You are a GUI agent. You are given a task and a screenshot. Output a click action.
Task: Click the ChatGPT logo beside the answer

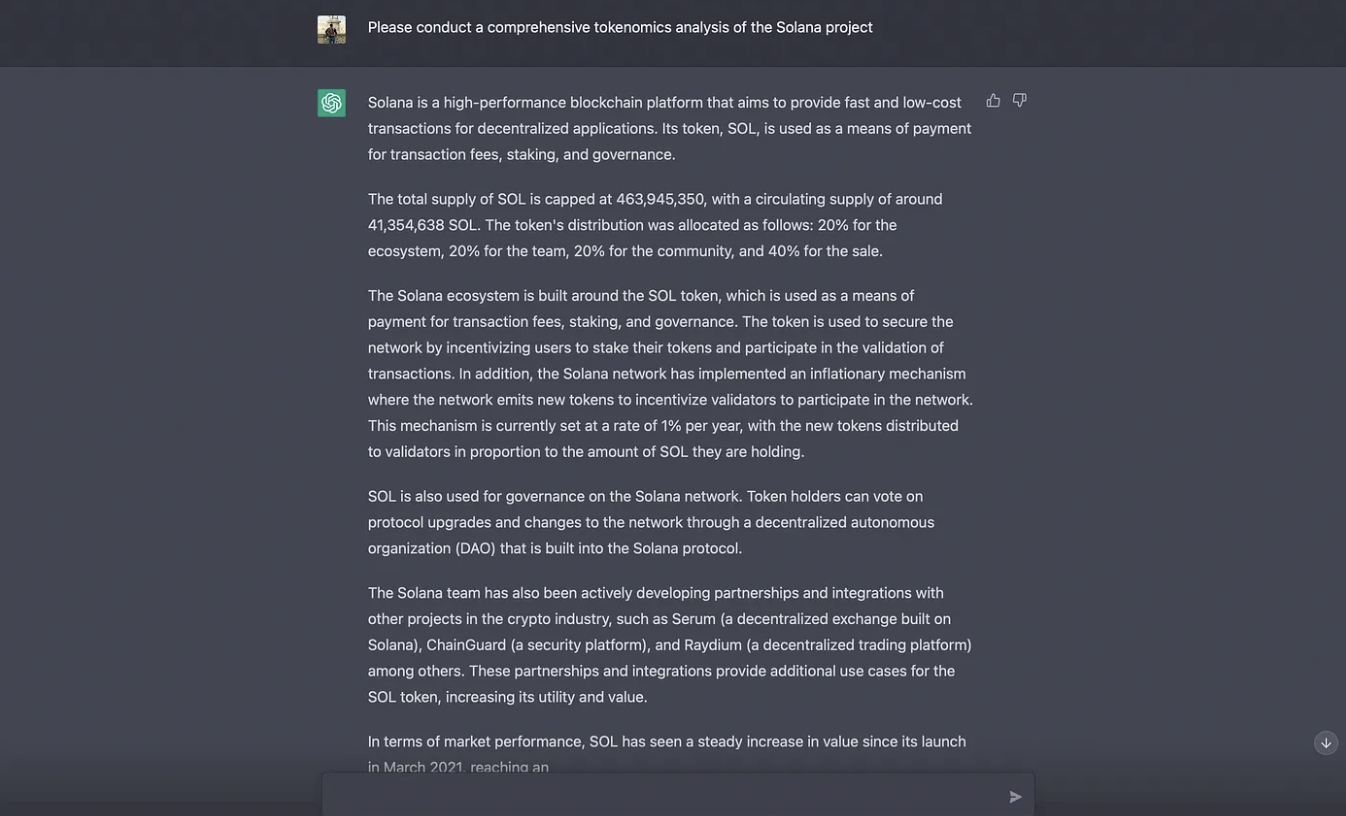pyautogui.click(x=332, y=103)
